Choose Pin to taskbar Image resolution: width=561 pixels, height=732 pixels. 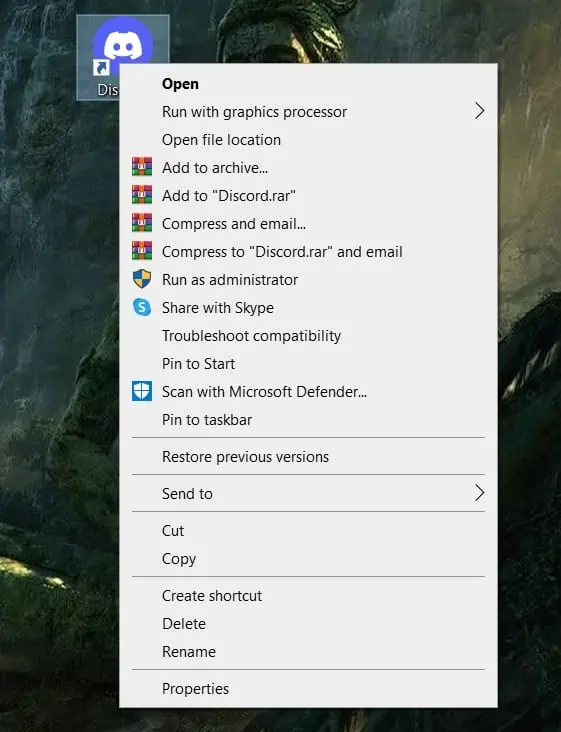(x=308, y=420)
